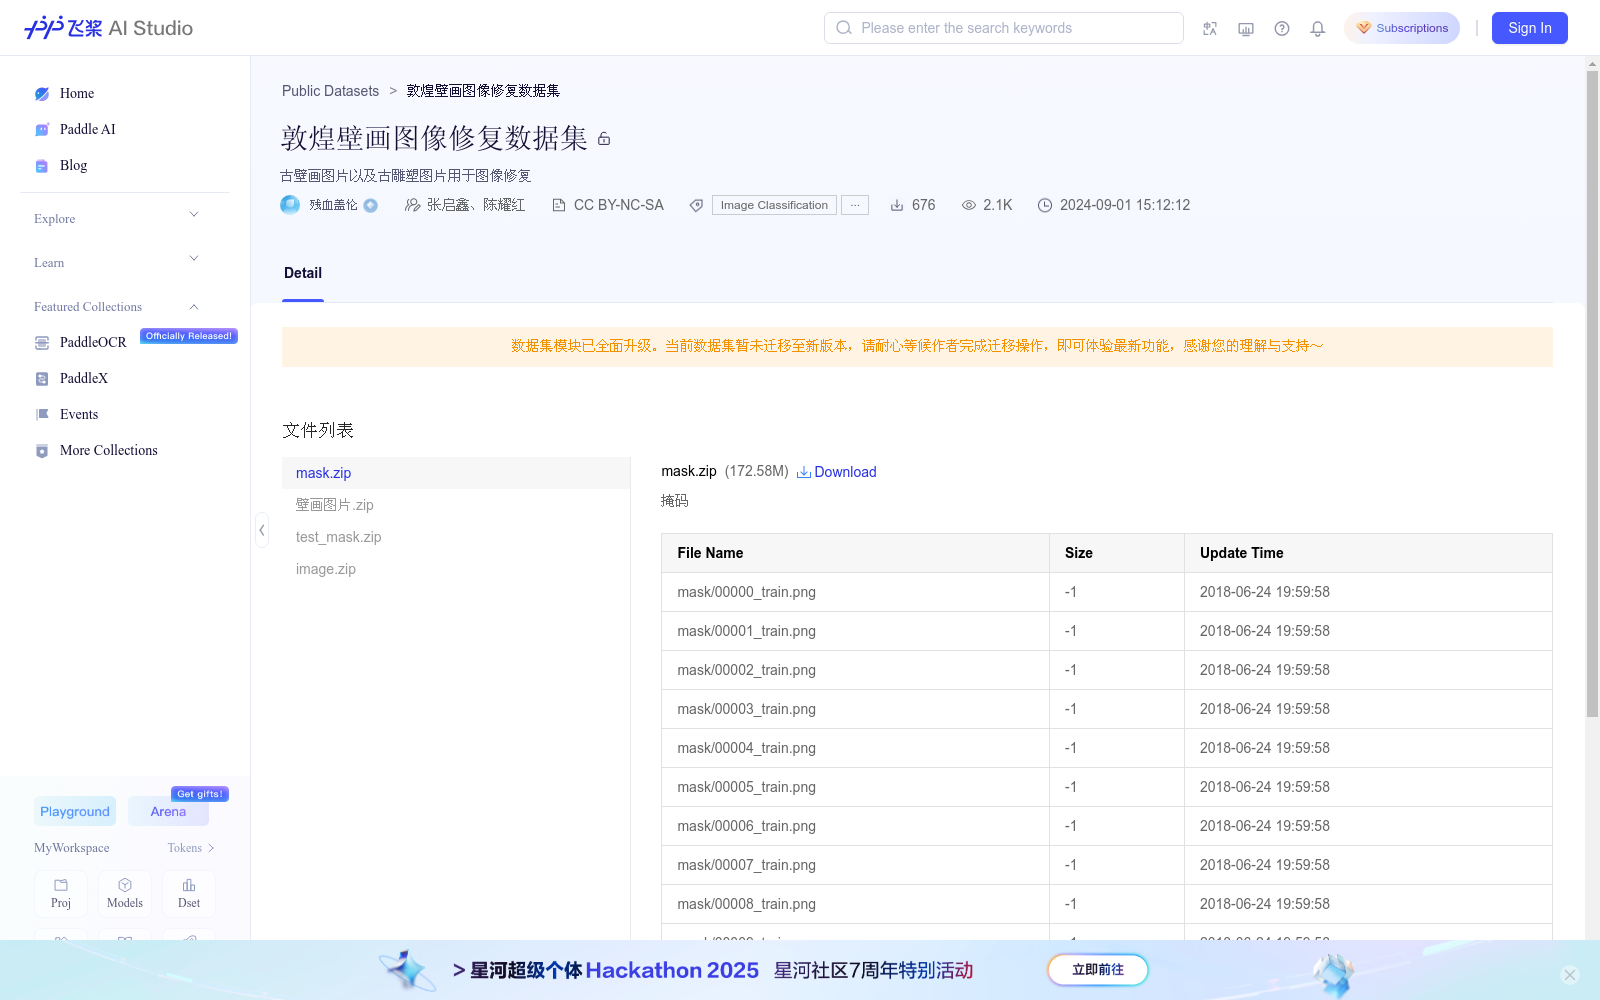Open Models workspace shortcut
Screen dimensions: 1600x1000
pos(125,894)
